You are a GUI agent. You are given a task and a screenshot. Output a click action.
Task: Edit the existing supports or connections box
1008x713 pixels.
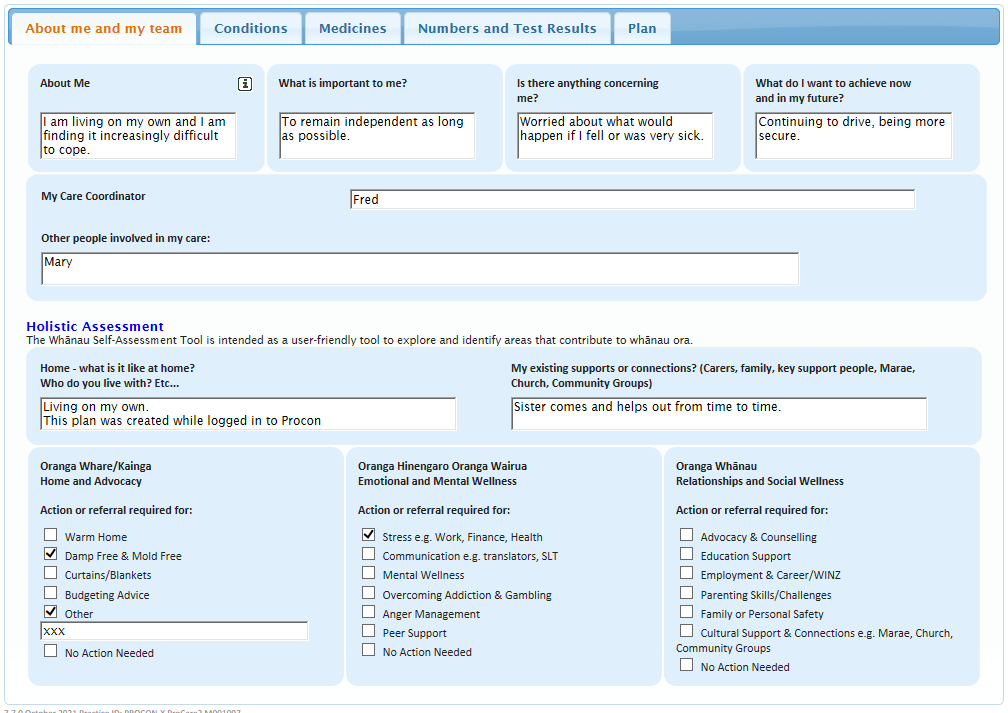click(x=718, y=414)
